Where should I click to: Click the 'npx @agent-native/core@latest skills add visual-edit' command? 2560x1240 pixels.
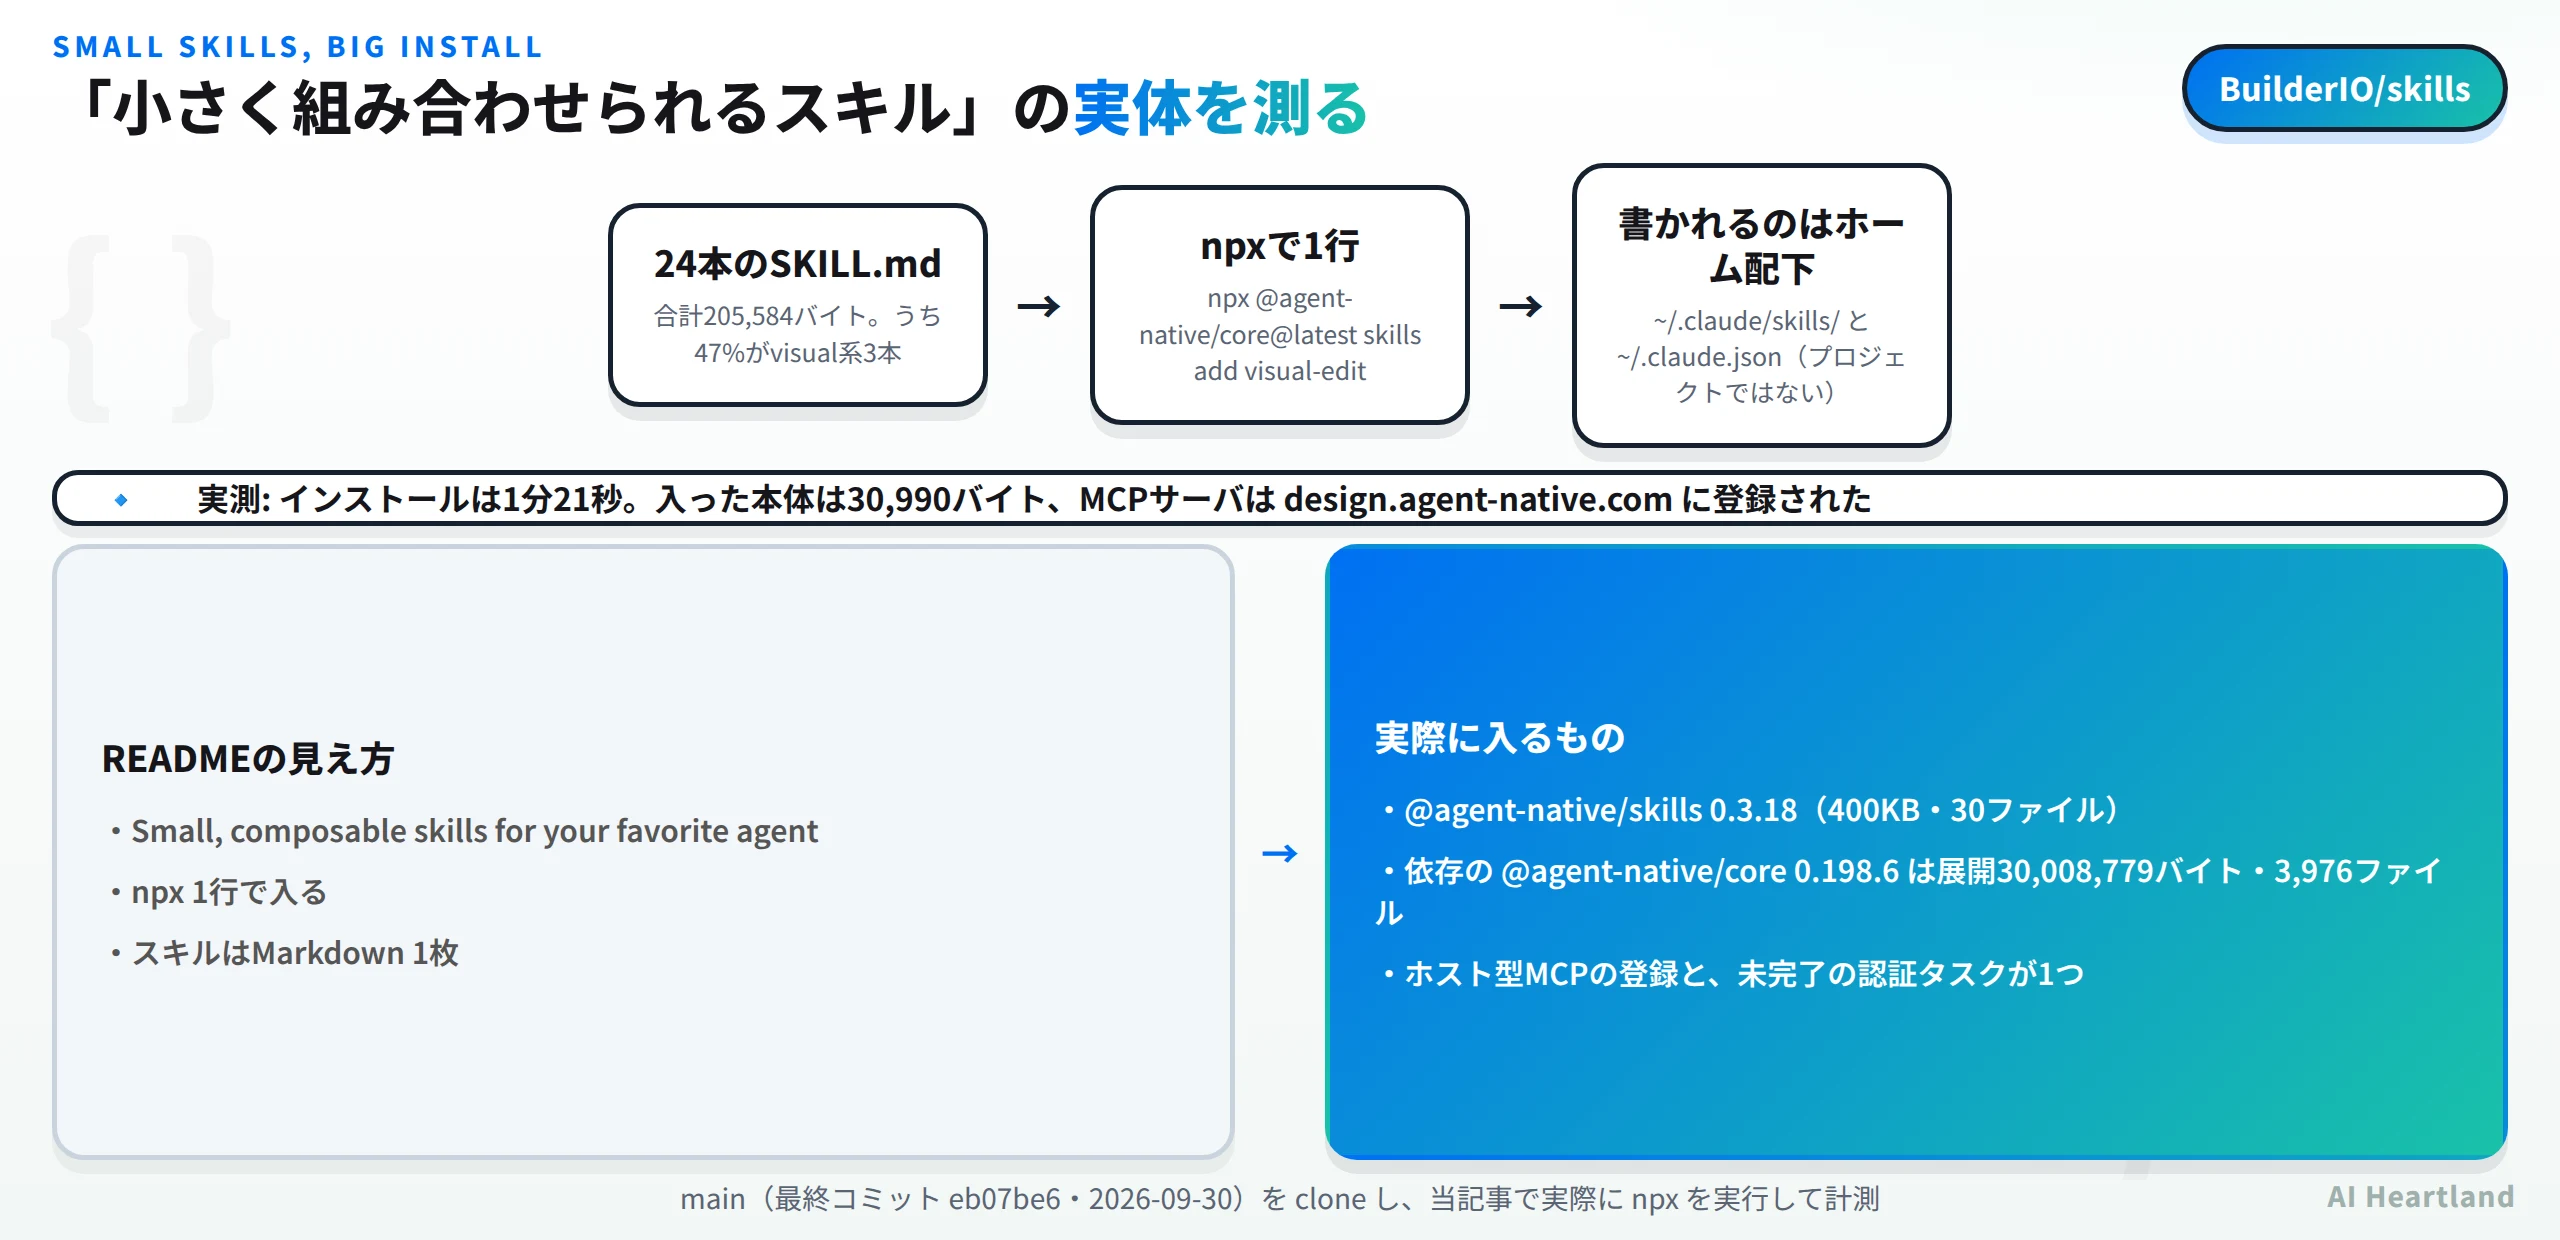[x=1280, y=334]
